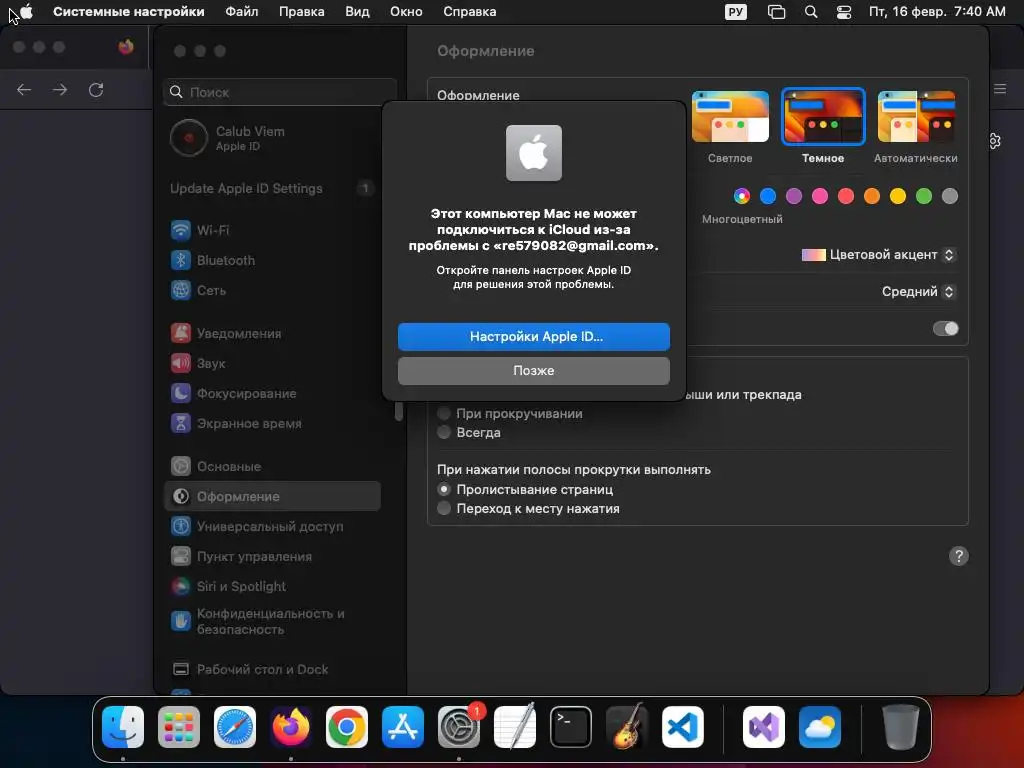The height and width of the screenshot is (768, 1024).
Task: Pick the pink accent color
Action: click(x=820, y=196)
